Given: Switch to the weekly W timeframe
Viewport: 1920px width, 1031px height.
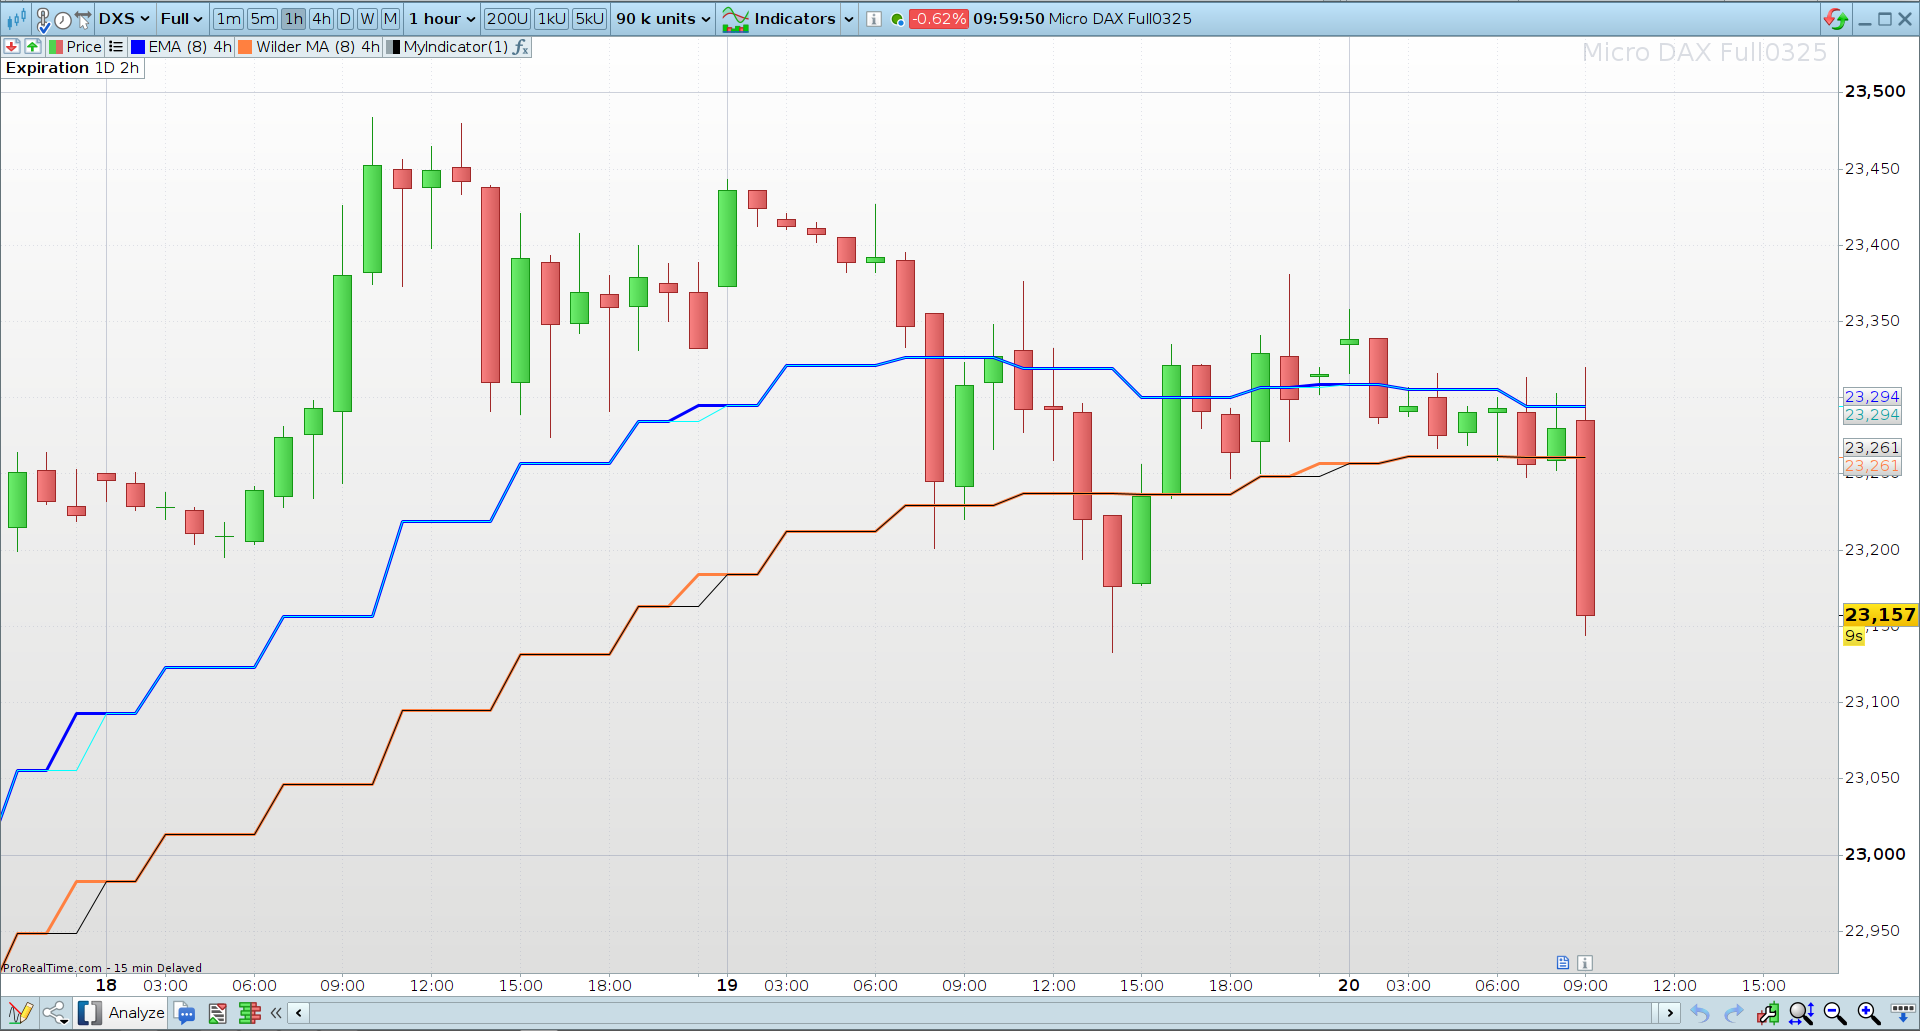Looking at the screenshot, I should (367, 19).
